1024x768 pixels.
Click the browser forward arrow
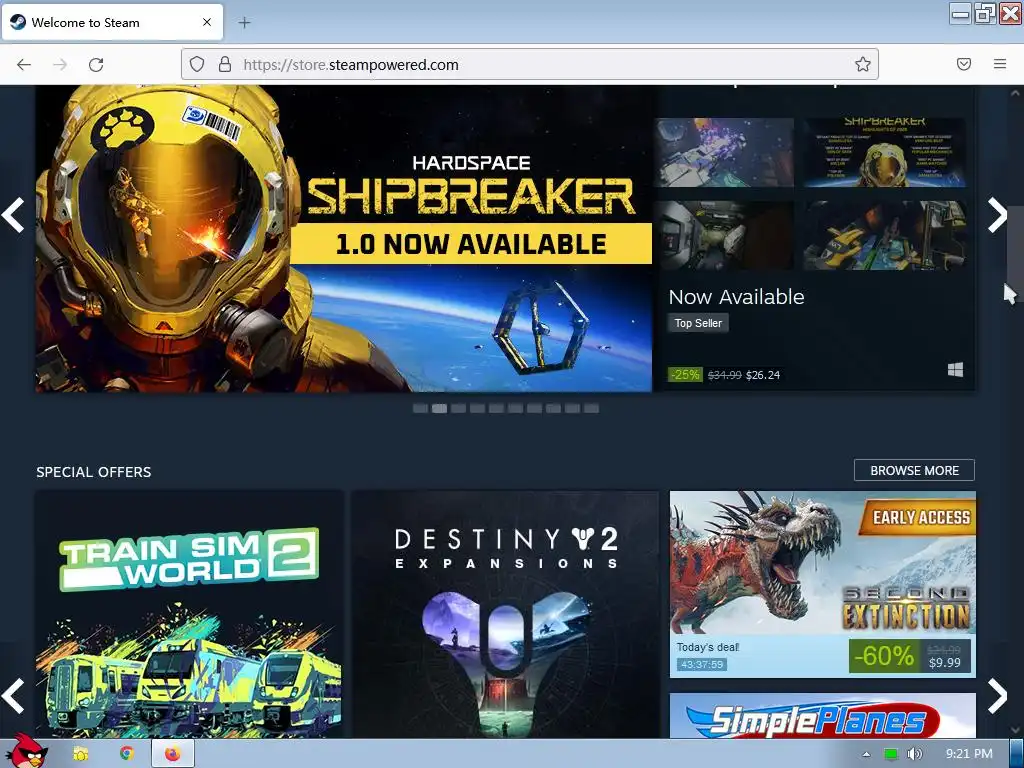[60, 65]
